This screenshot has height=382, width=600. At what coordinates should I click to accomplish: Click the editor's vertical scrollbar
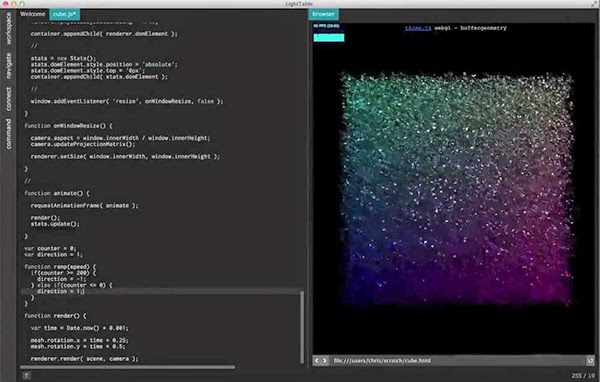pos(302,327)
